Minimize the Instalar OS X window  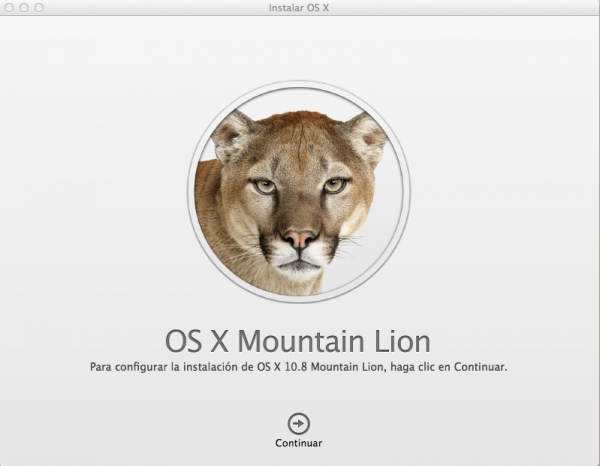[24, 7]
